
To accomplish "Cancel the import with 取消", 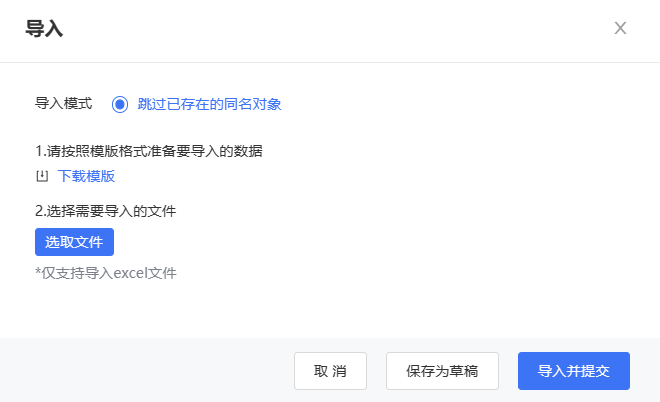I will pyautogui.click(x=330, y=371).
